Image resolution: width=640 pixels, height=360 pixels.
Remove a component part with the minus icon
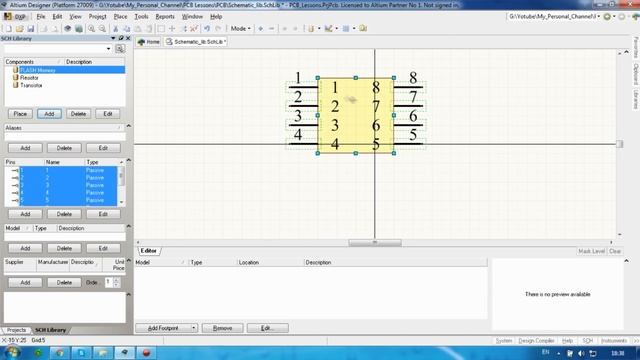271,29
